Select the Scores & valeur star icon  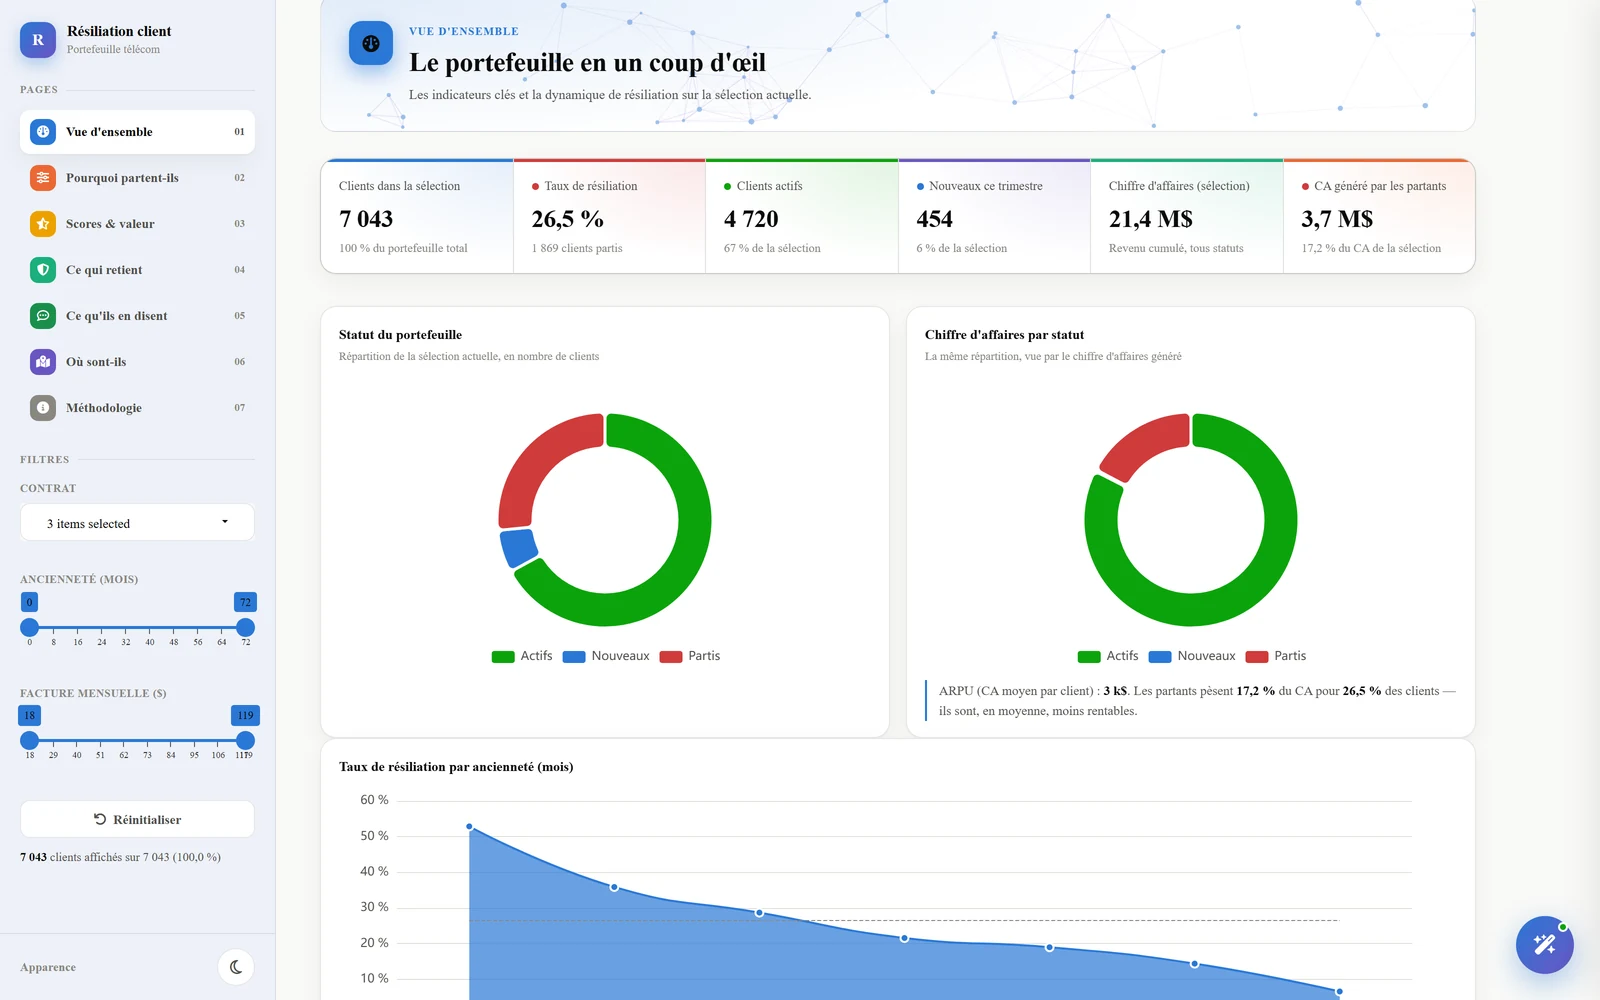[43, 224]
